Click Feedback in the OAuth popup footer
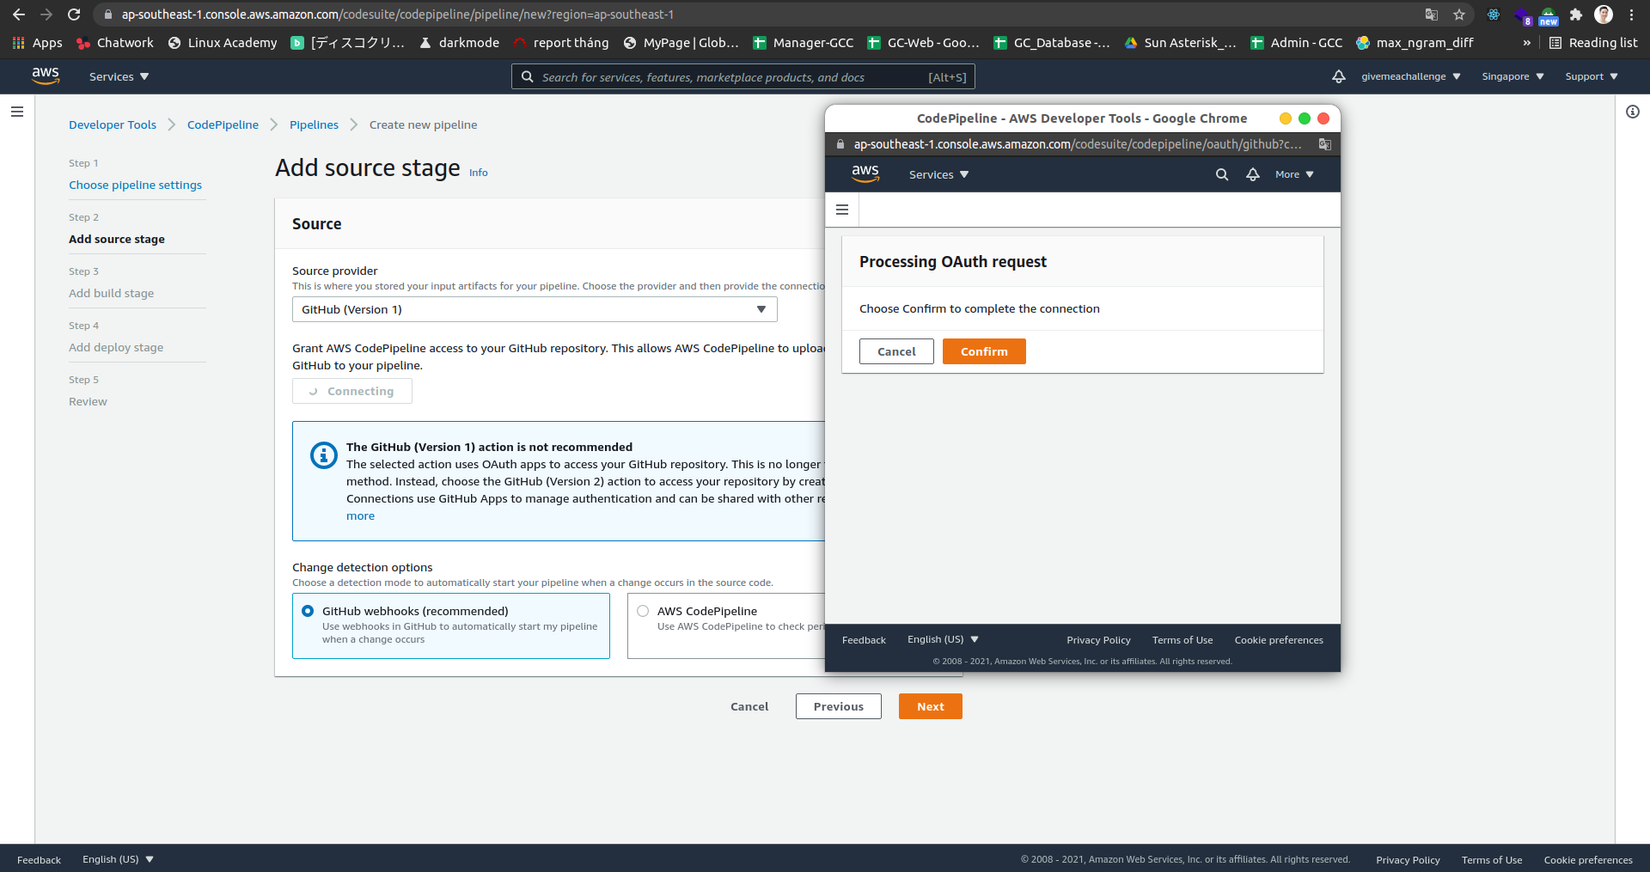Screen dimensions: 1650x872 tap(864, 640)
